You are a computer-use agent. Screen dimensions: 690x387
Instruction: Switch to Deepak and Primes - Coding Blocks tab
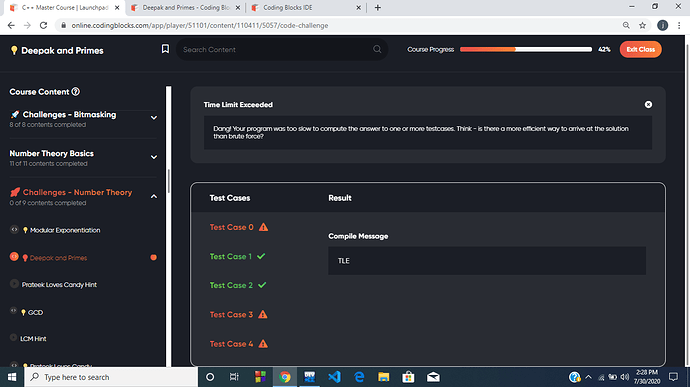185,7
